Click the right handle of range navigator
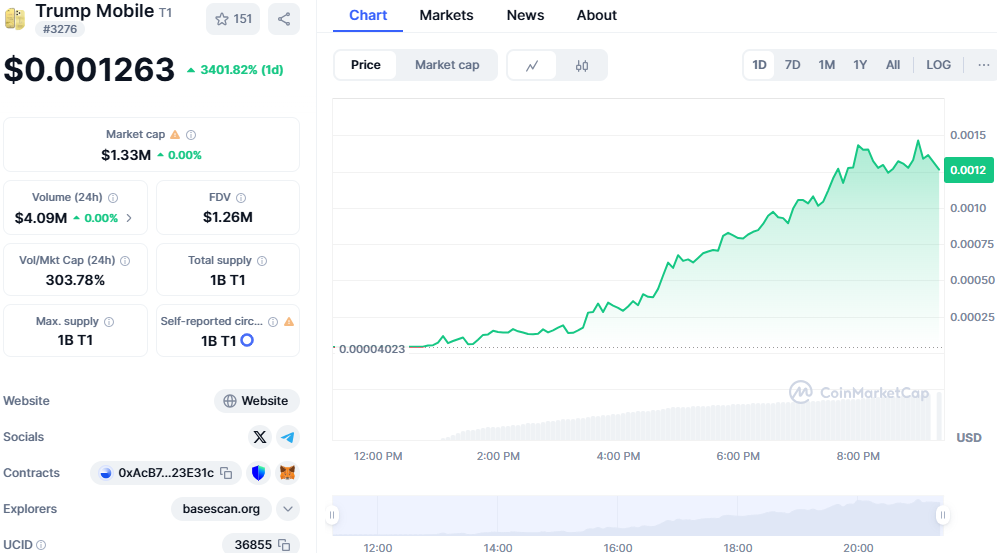The image size is (997, 553). [943, 515]
